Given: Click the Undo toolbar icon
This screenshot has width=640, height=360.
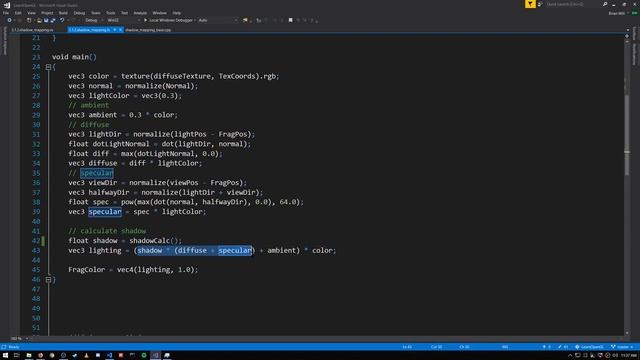Looking at the screenshot, I should 62,20.
